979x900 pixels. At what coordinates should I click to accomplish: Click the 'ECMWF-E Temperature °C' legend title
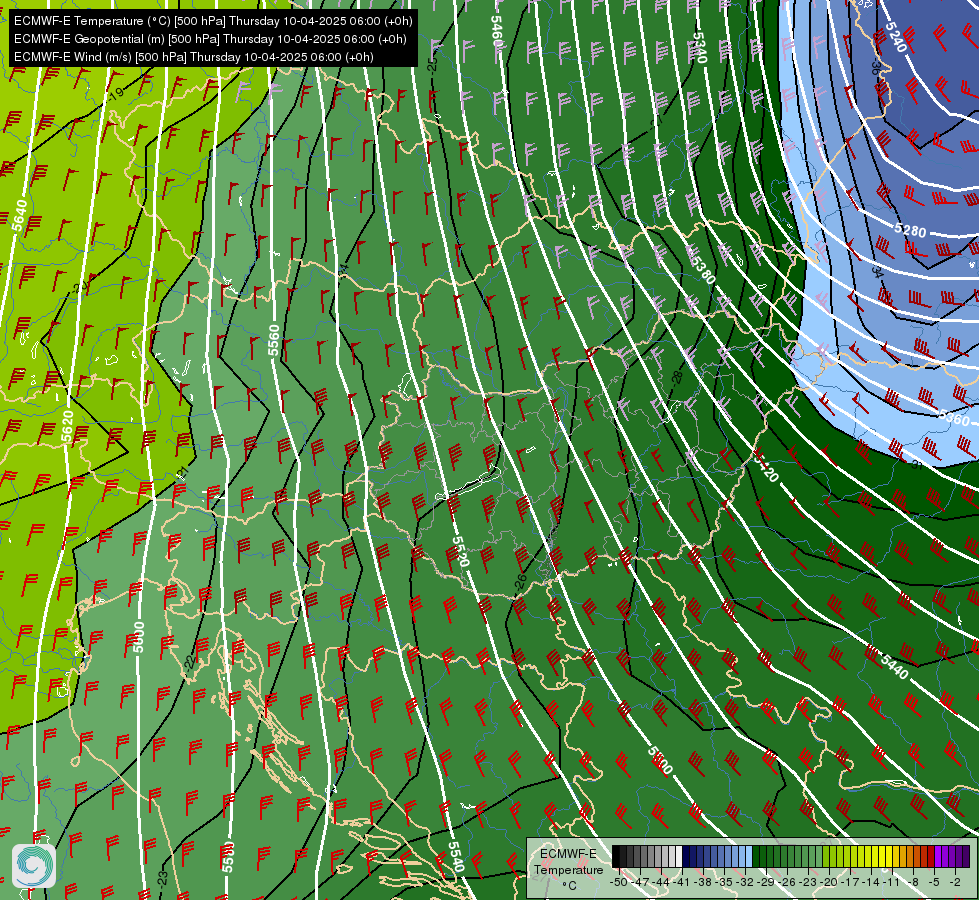click(x=568, y=869)
